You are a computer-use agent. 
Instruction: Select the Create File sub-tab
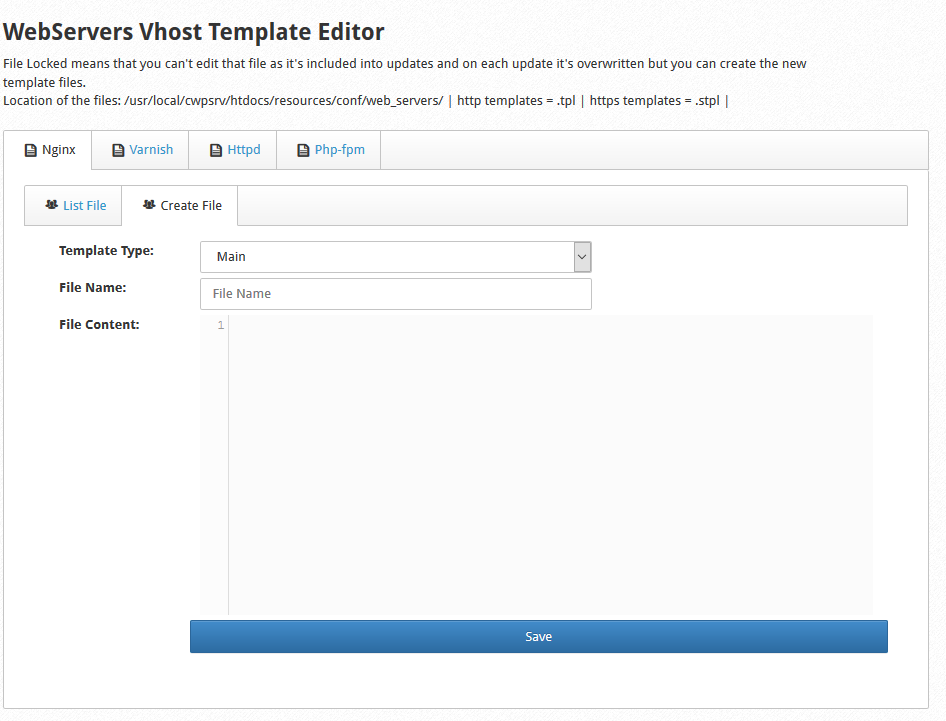click(180, 206)
